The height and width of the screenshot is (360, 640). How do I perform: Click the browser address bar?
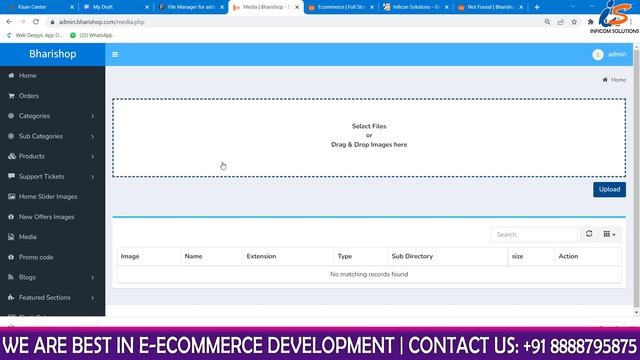point(294,22)
